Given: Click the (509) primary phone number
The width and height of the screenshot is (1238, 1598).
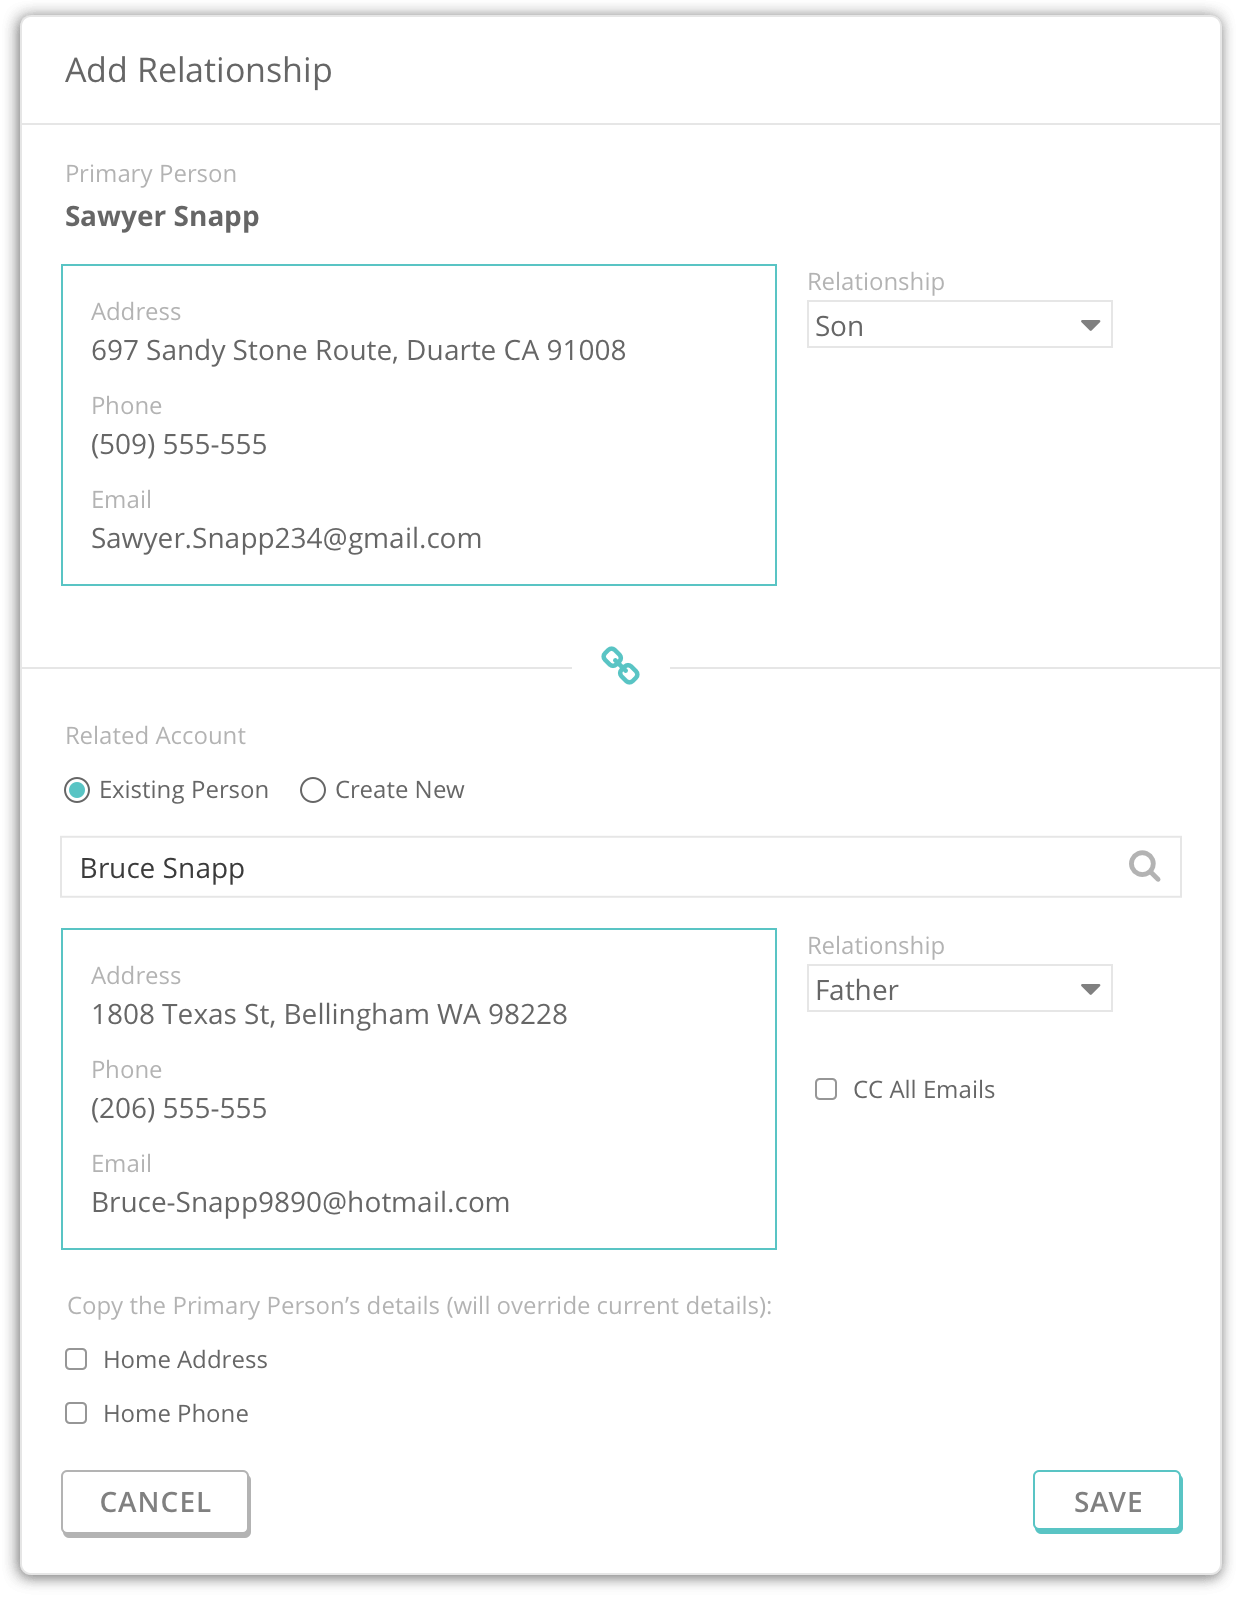Looking at the screenshot, I should pos(179,444).
